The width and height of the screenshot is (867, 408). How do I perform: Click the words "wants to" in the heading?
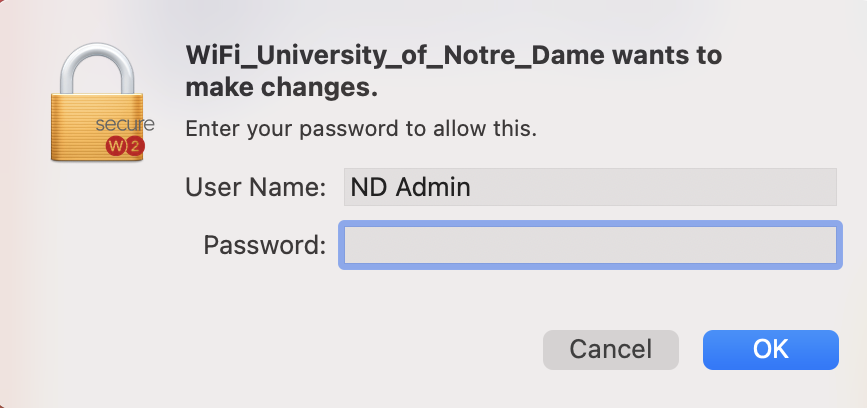(x=668, y=56)
